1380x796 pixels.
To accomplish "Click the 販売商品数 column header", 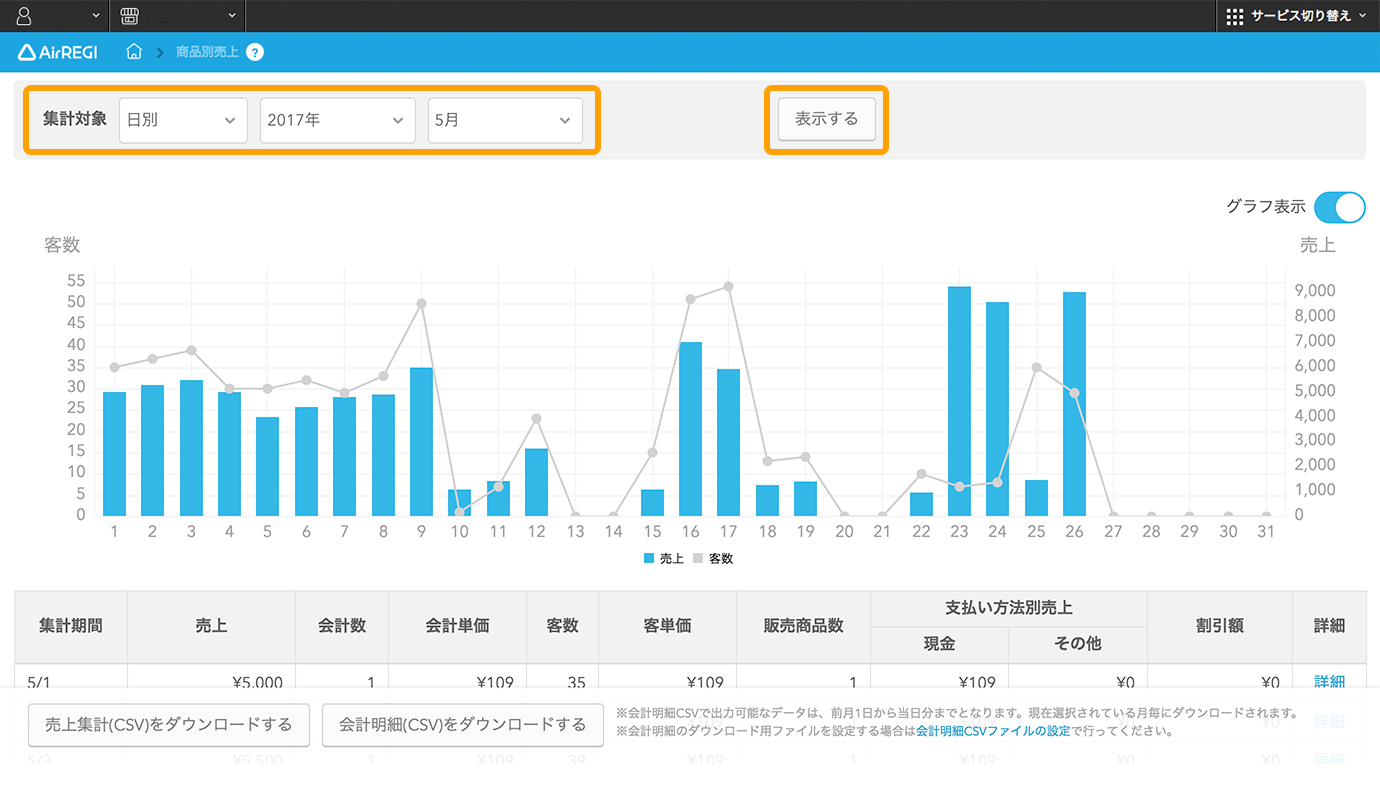I will (x=803, y=626).
